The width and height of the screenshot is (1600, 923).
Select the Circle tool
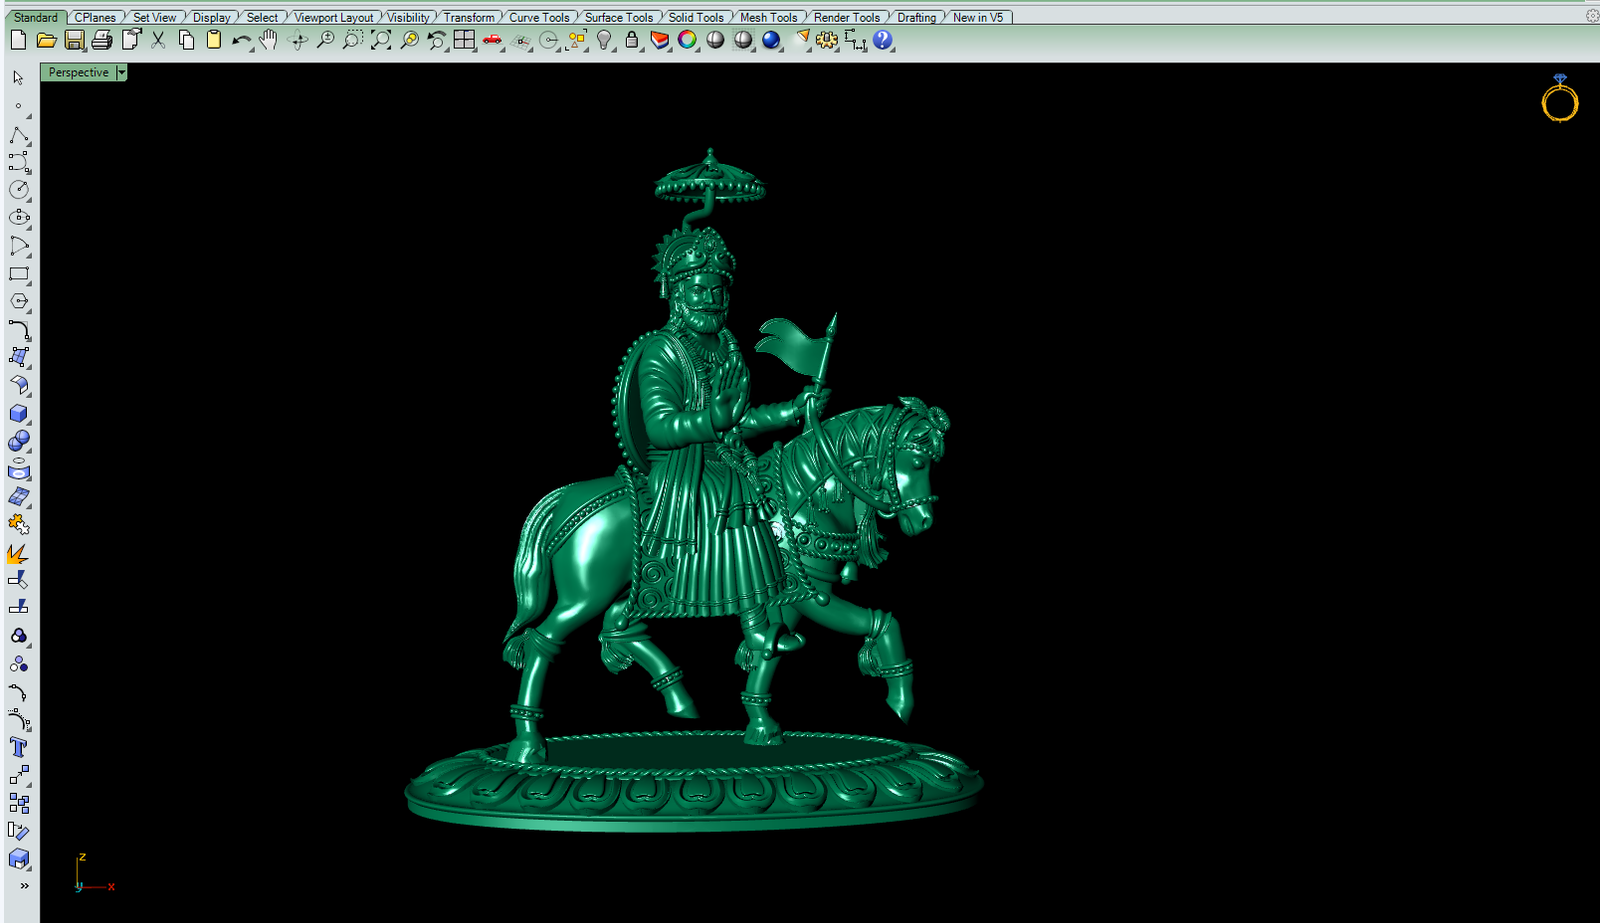tap(19, 189)
